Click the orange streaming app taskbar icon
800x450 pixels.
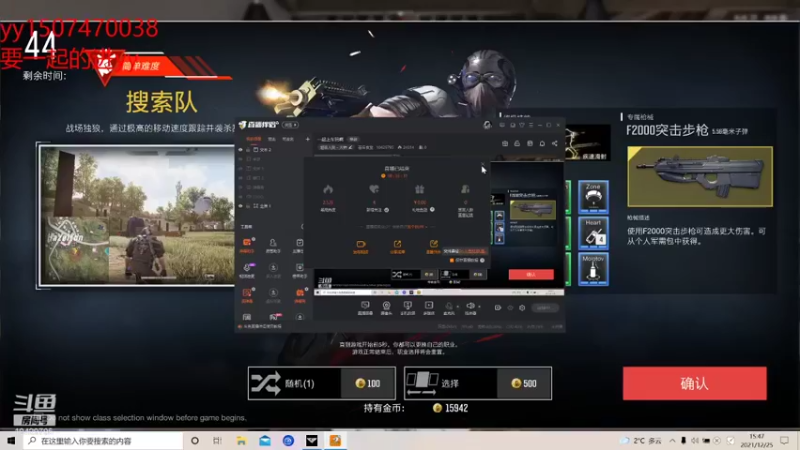(x=335, y=440)
